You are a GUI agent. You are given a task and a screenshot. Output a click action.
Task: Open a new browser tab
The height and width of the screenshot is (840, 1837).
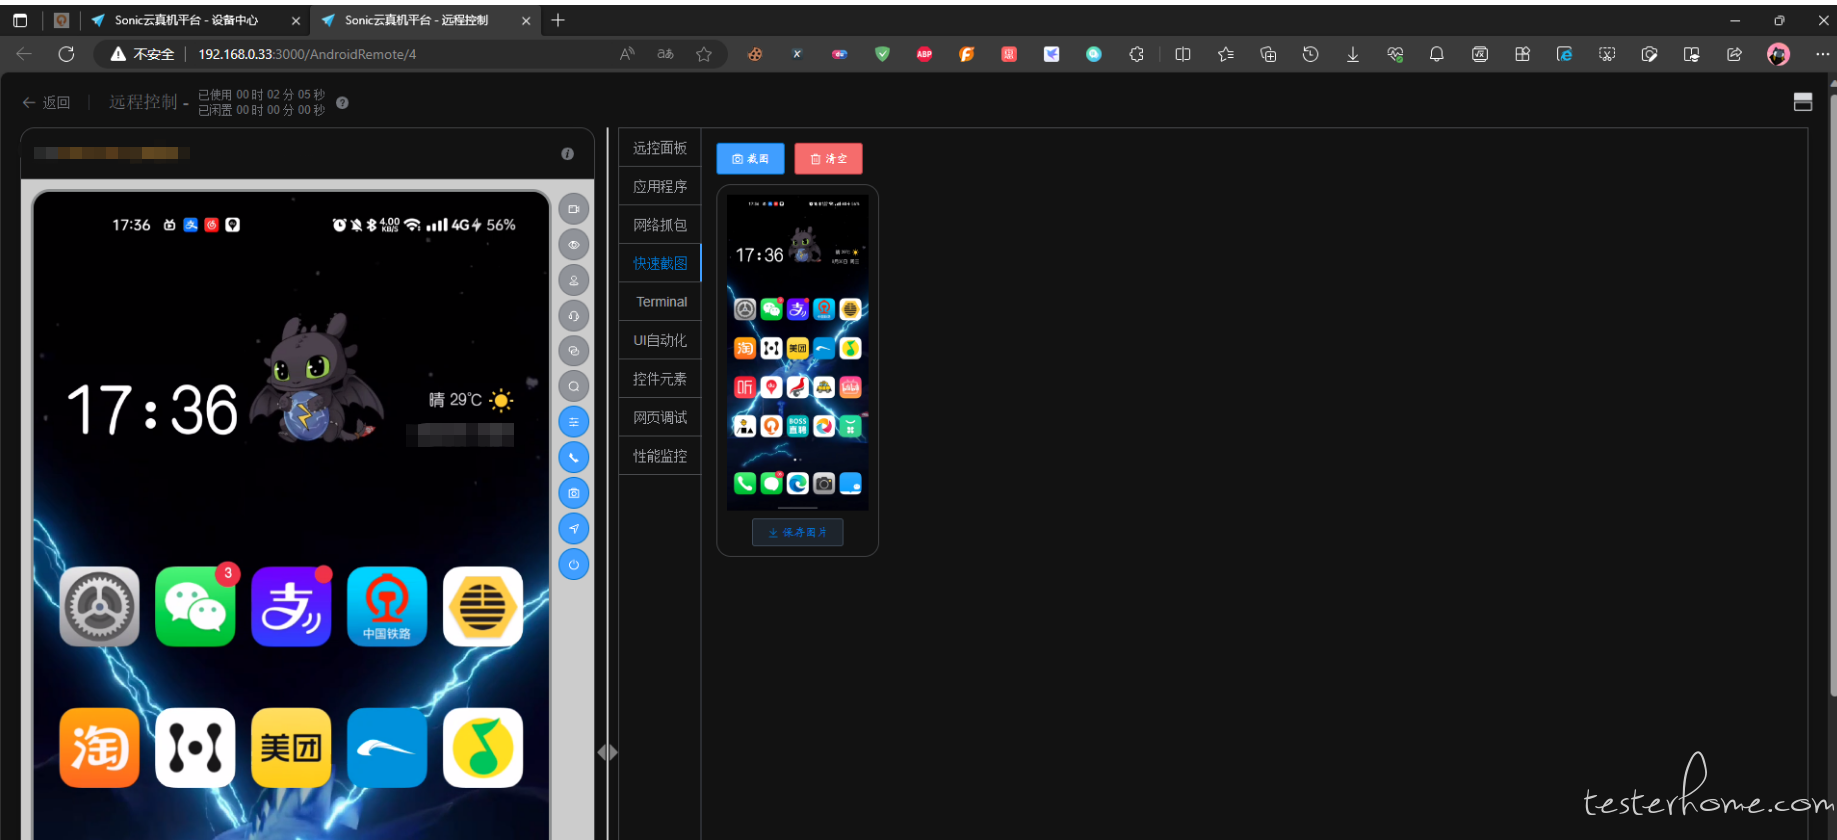coord(558,20)
